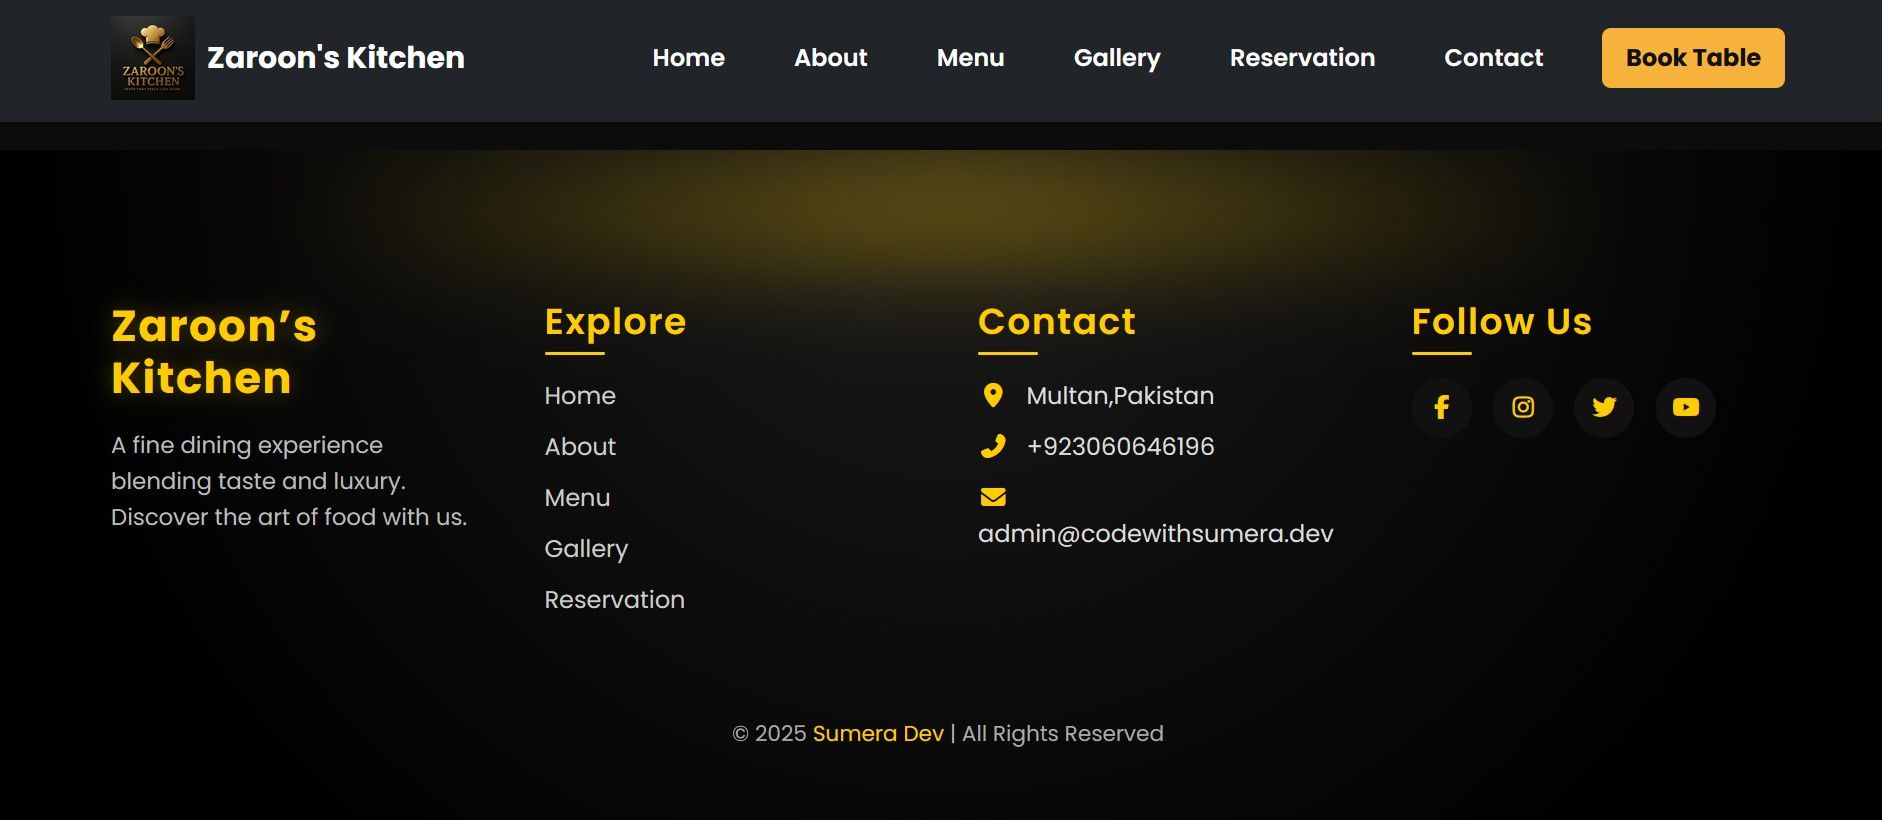1882x820 pixels.
Task: Open Reservation in the top navbar
Action: pyautogui.click(x=1303, y=58)
